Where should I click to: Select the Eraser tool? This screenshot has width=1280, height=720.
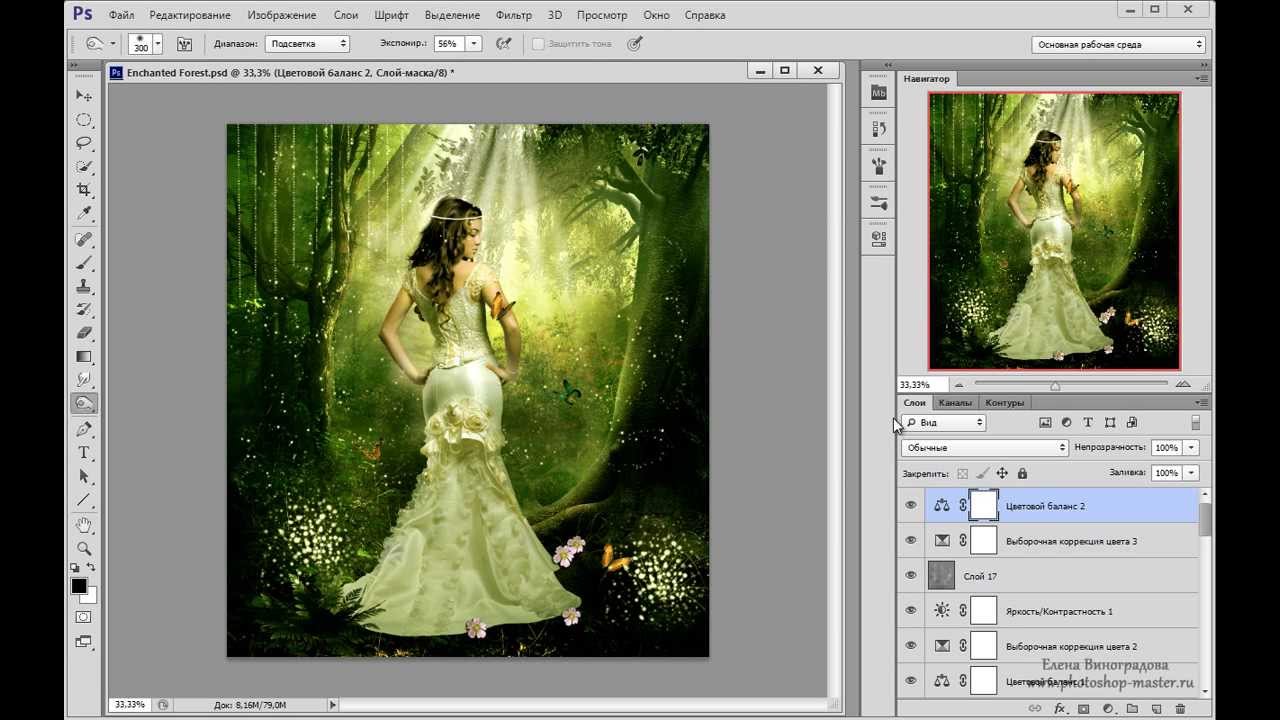click(84, 333)
